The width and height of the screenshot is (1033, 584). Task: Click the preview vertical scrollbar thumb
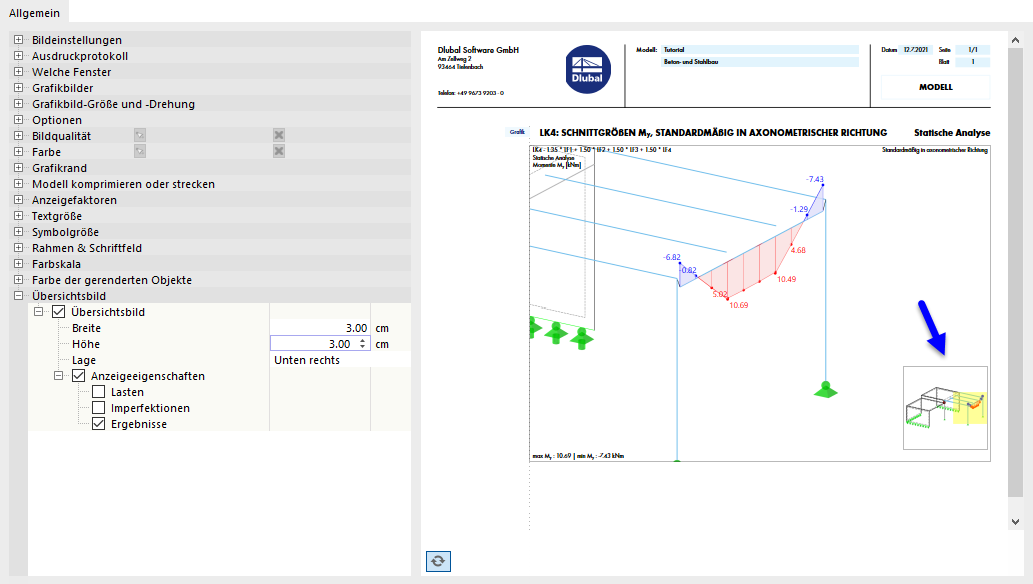pos(1015,272)
